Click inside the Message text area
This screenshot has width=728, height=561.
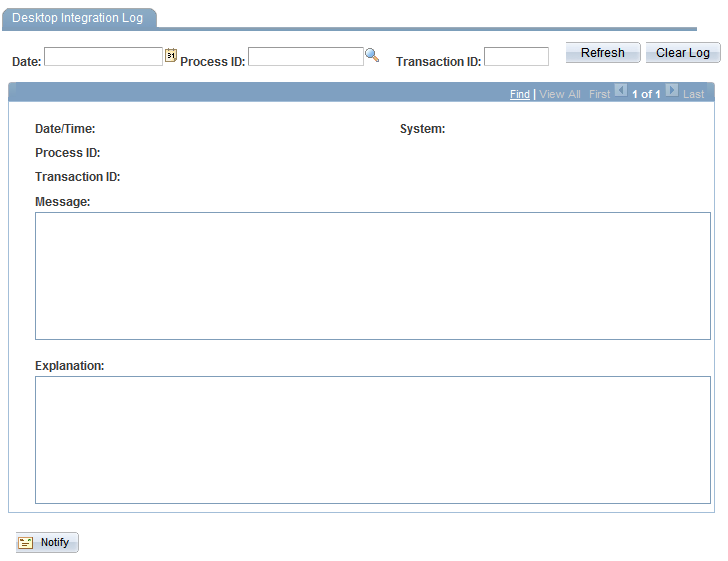pos(373,276)
